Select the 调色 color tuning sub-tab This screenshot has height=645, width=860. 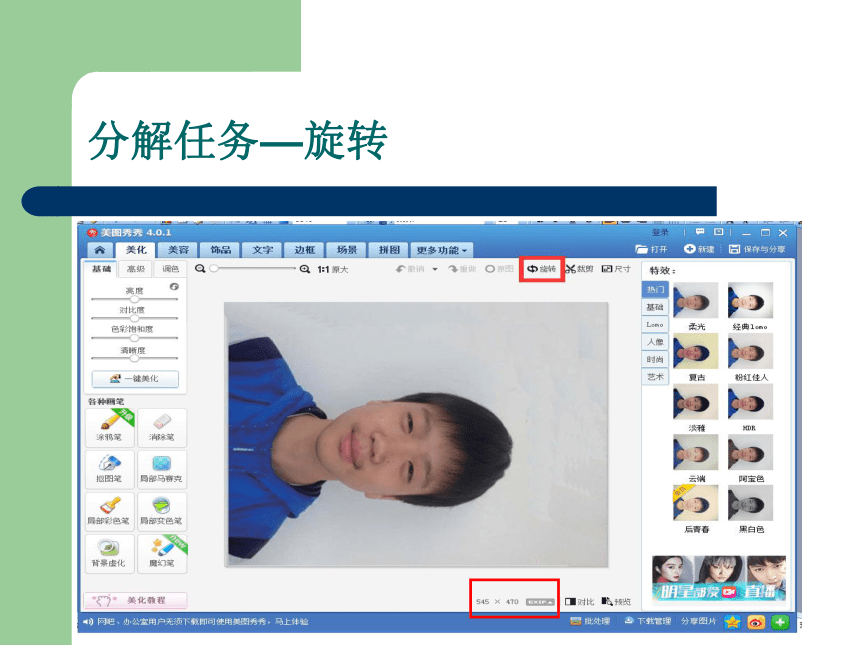click(x=171, y=269)
